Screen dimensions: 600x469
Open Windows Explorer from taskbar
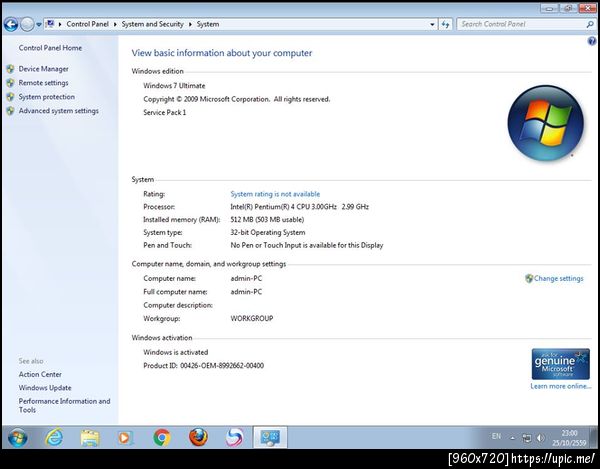point(90,437)
